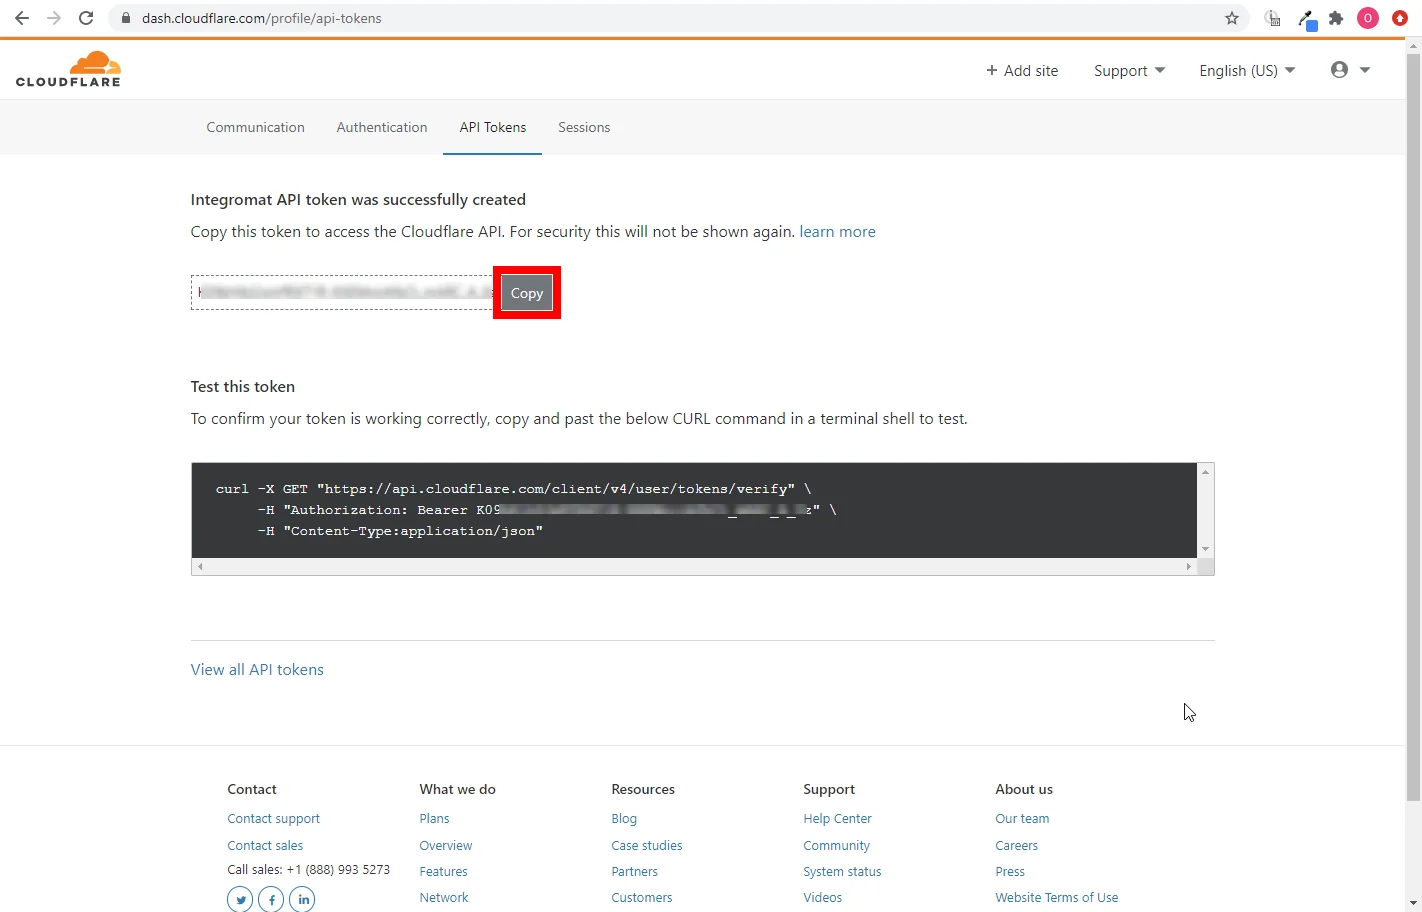Screen dimensions: 1422x912
Task: Open the pink O profile avatar in the browser toolbar
Action: [1368, 18]
